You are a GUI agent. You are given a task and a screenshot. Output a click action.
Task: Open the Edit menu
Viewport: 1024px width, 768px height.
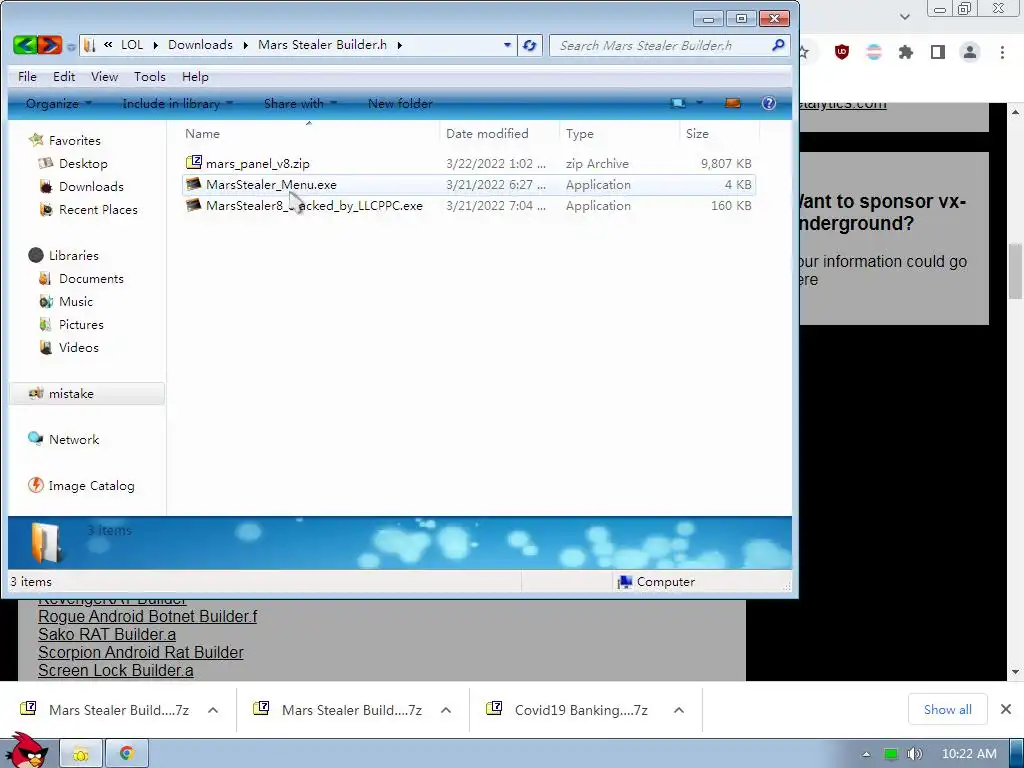(63, 76)
